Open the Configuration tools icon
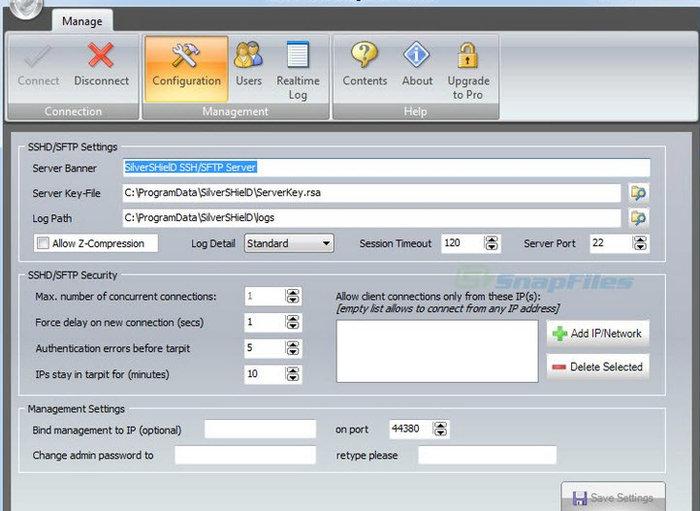Viewport: 700px width, 511px height. click(x=186, y=55)
